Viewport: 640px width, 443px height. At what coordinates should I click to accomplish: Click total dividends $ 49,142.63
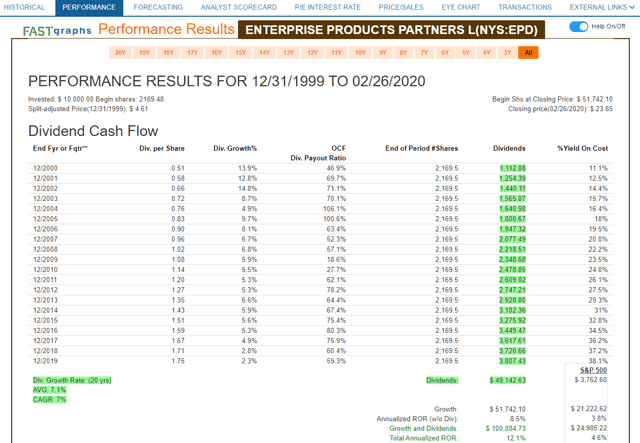508,380
